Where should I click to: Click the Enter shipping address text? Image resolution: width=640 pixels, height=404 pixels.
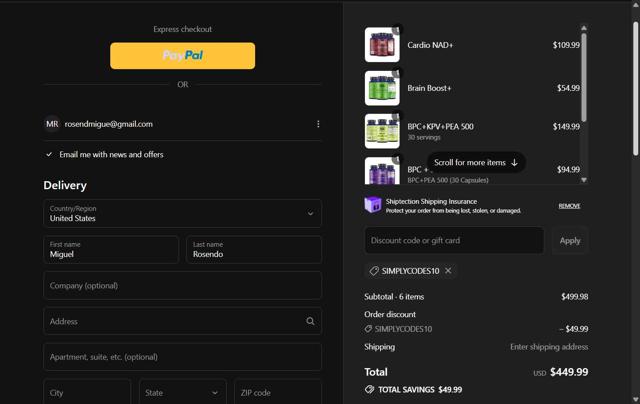pyautogui.click(x=549, y=347)
